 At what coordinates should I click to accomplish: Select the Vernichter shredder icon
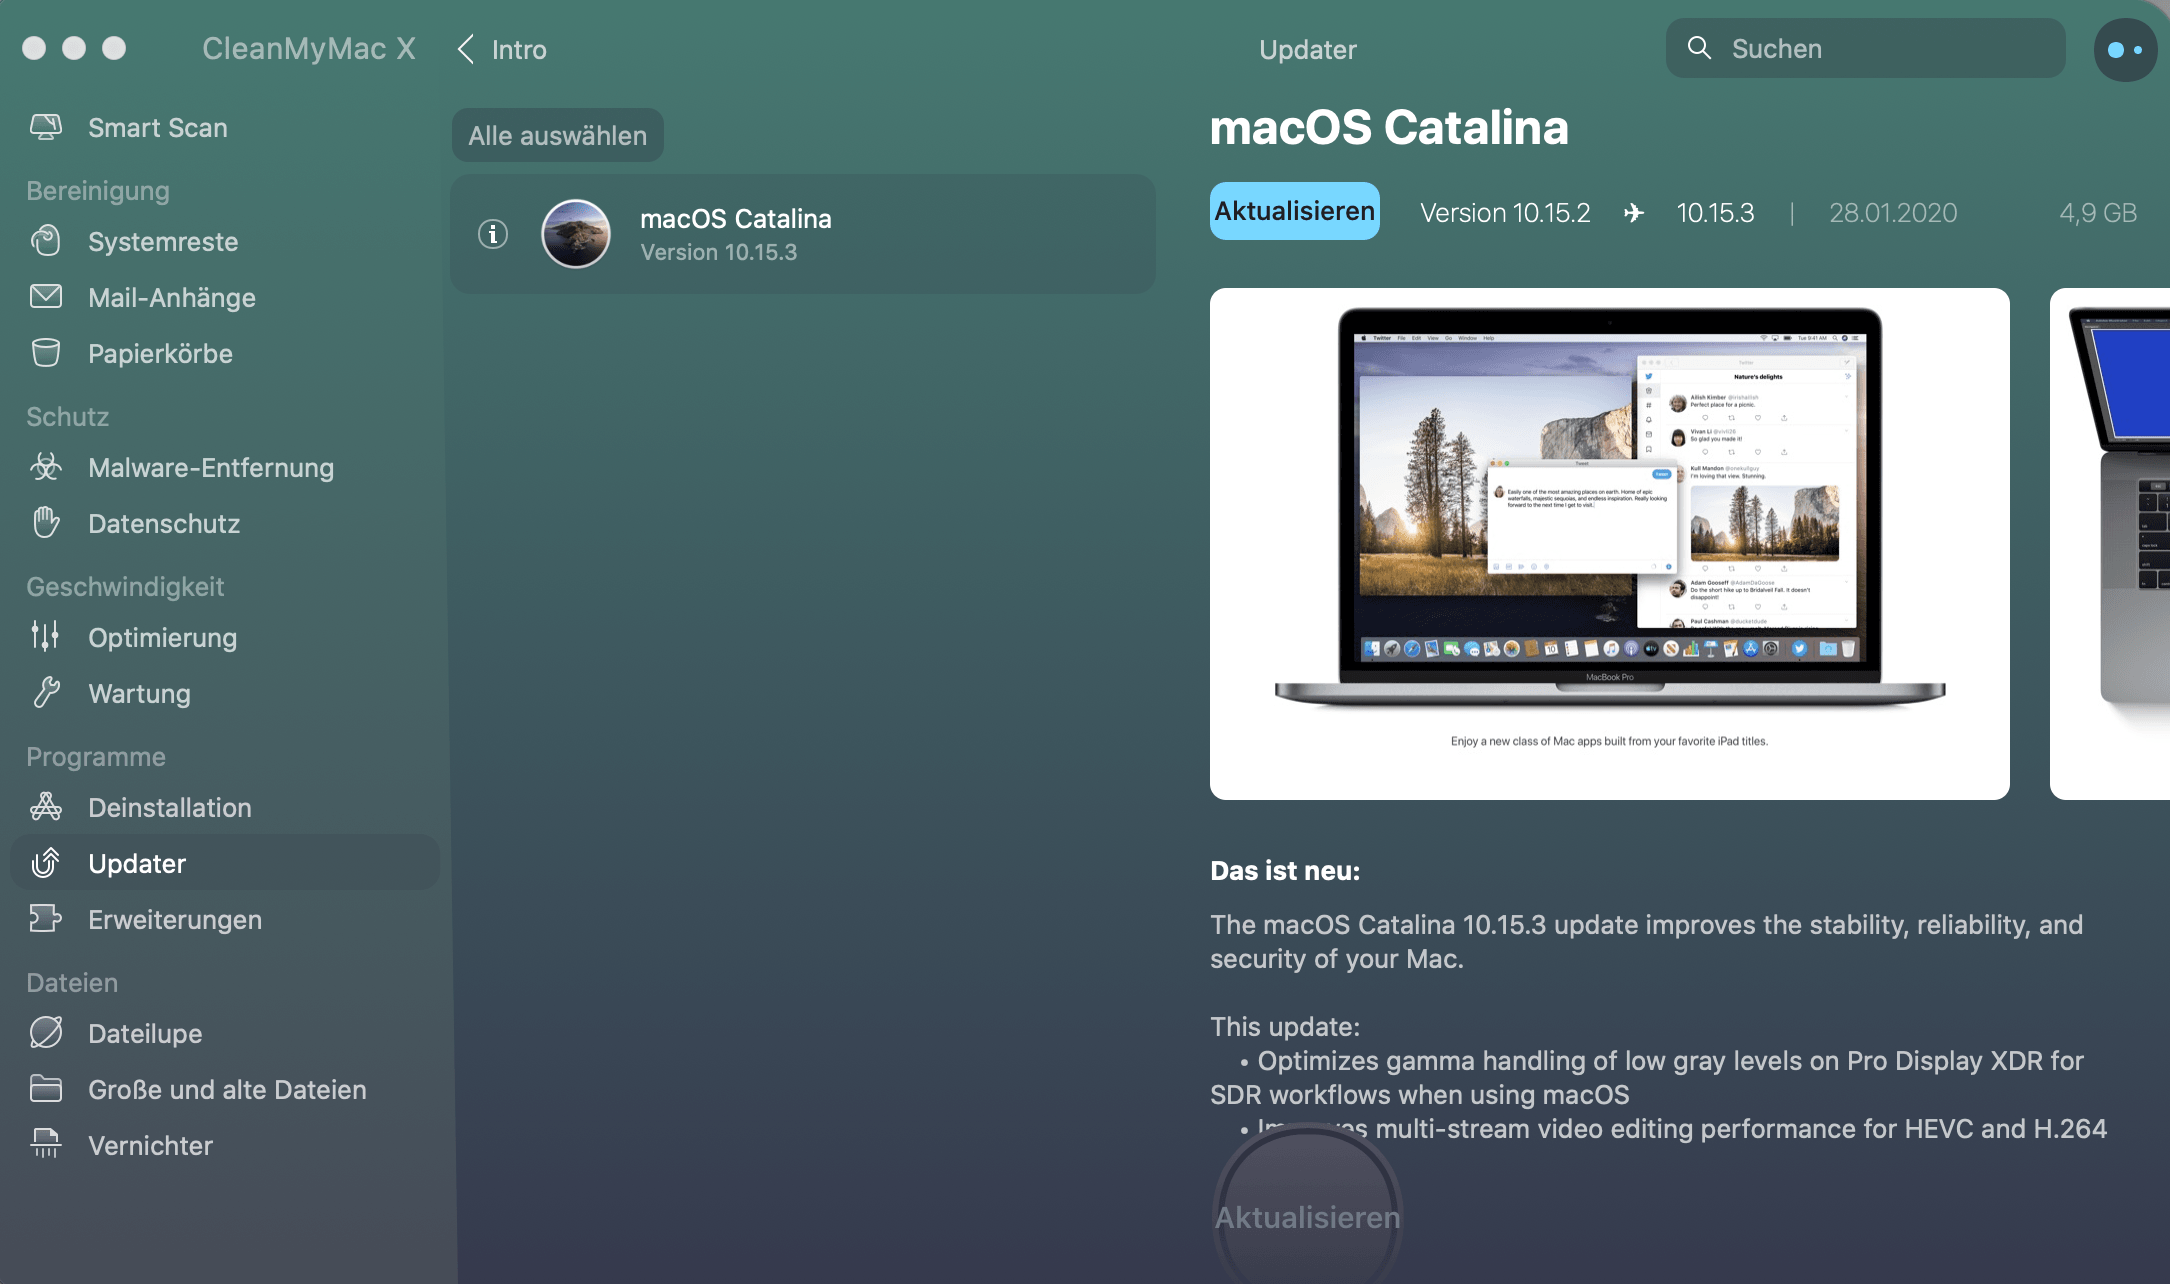pyautogui.click(x=46, y=1145)
